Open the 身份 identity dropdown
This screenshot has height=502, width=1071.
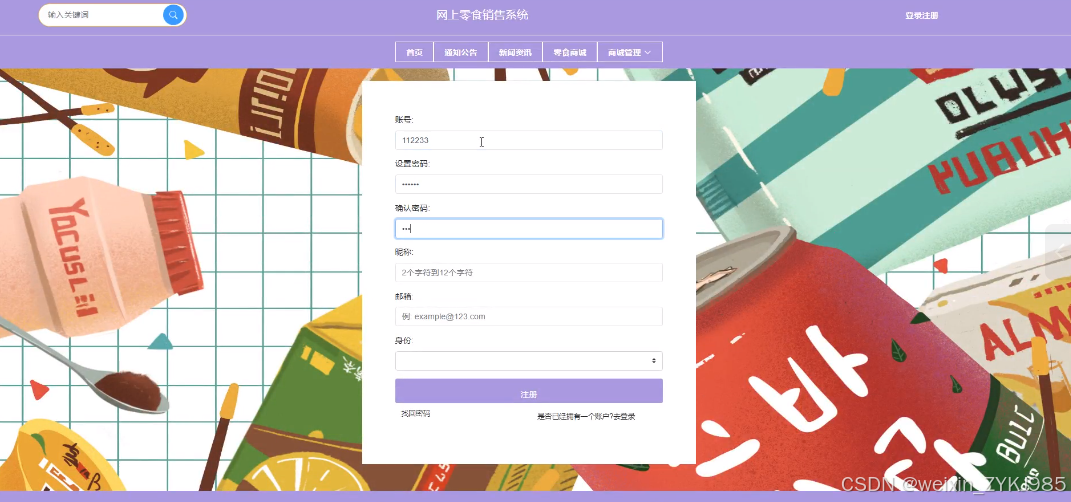(x=529, y=361)
